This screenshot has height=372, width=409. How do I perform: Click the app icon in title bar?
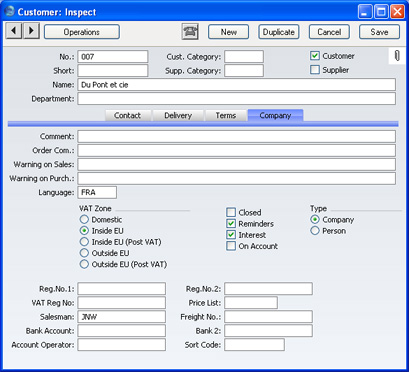point(10,11)
